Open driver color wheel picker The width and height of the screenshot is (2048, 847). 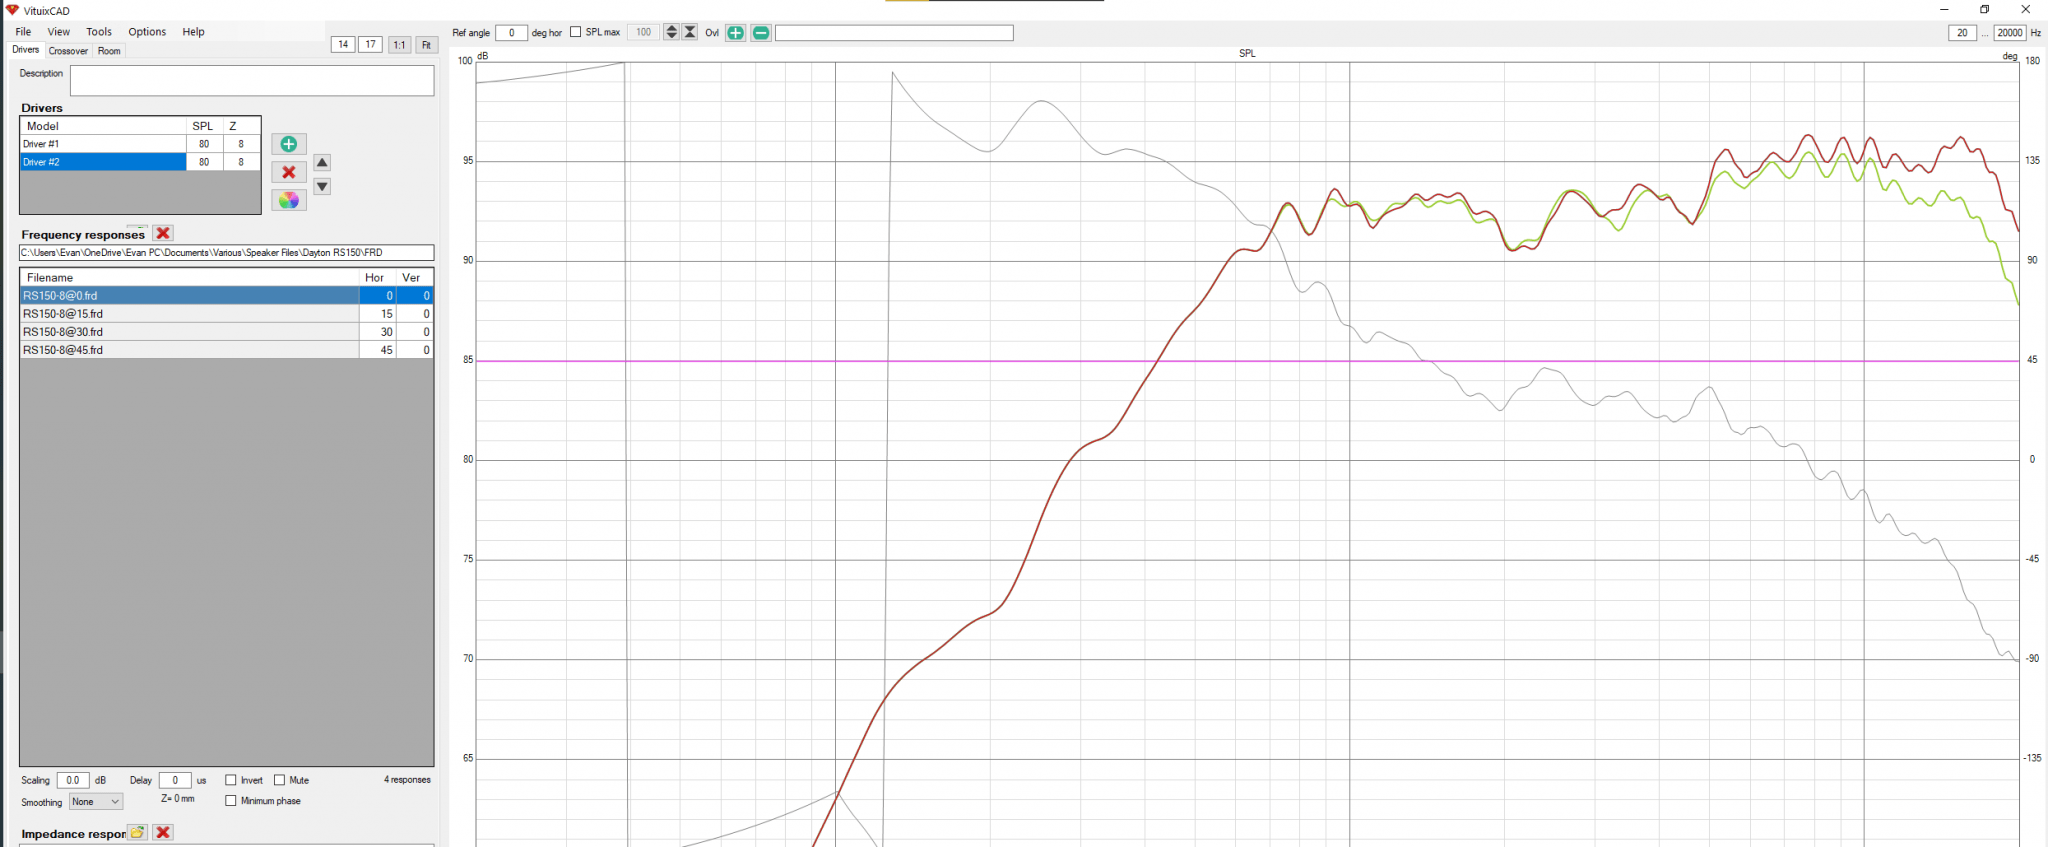pyautogui.click(x=289, y=200)
